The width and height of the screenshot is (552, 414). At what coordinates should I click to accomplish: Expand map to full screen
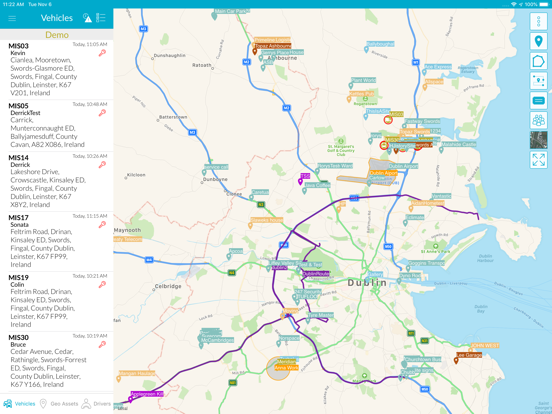point(538,159)
